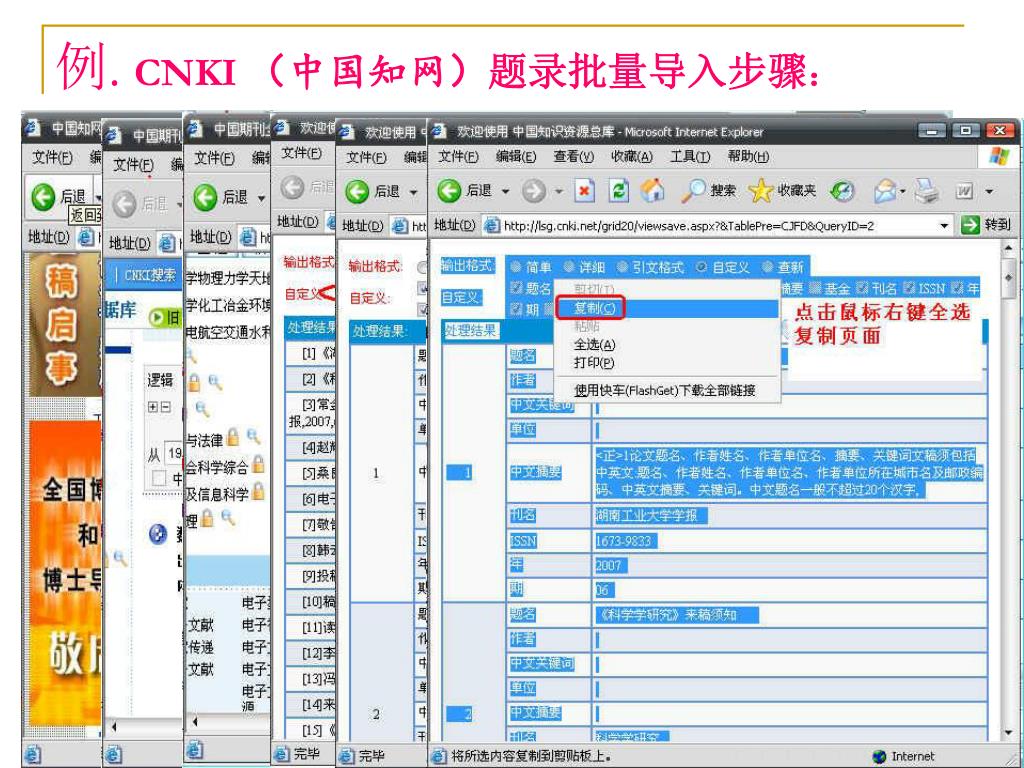1024x768 pixels.
Task: Click the Windows flag logo in front window
Action: [x=999, y=157]
